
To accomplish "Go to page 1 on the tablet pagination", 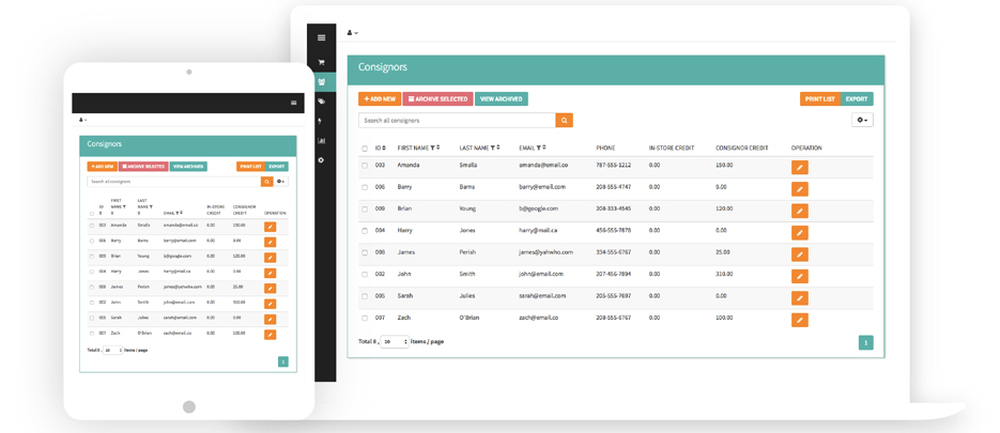I will coord(283,362).
